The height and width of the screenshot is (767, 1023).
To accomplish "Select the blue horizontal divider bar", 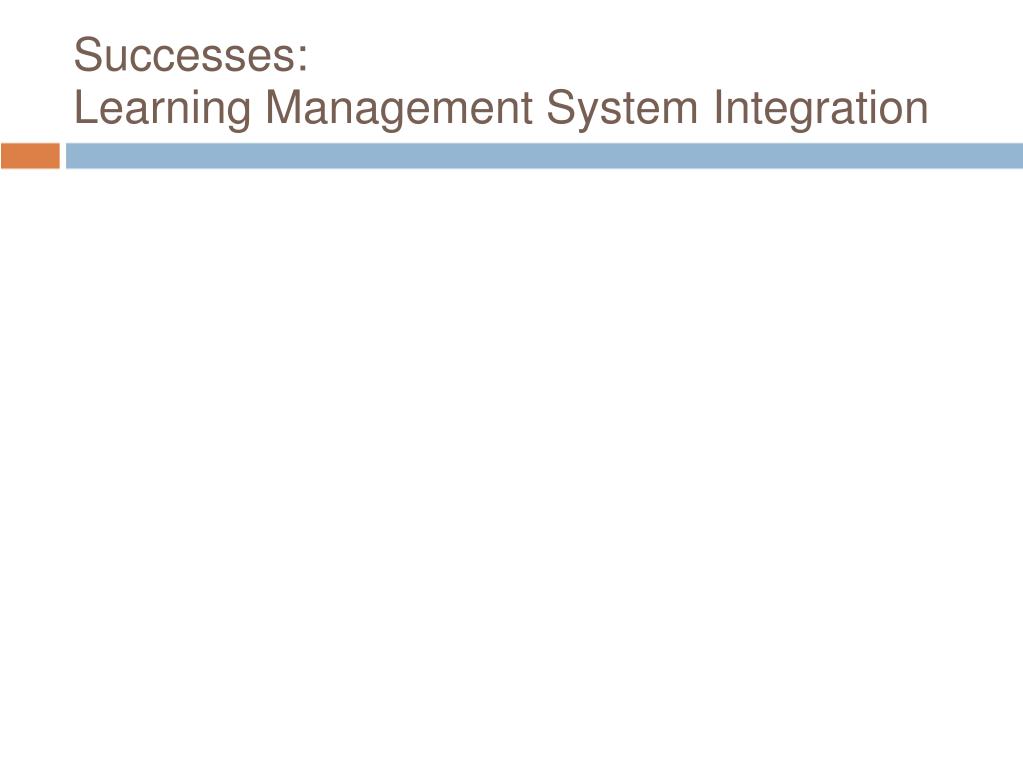I will tap(544, 156).
